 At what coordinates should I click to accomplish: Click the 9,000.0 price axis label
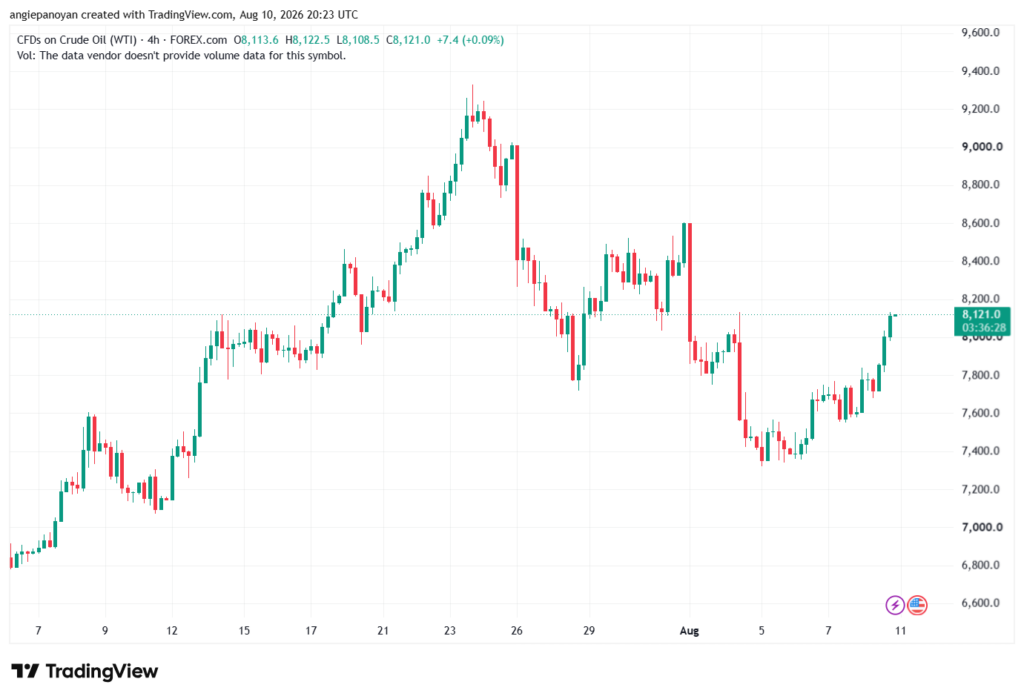coord(981,147)
